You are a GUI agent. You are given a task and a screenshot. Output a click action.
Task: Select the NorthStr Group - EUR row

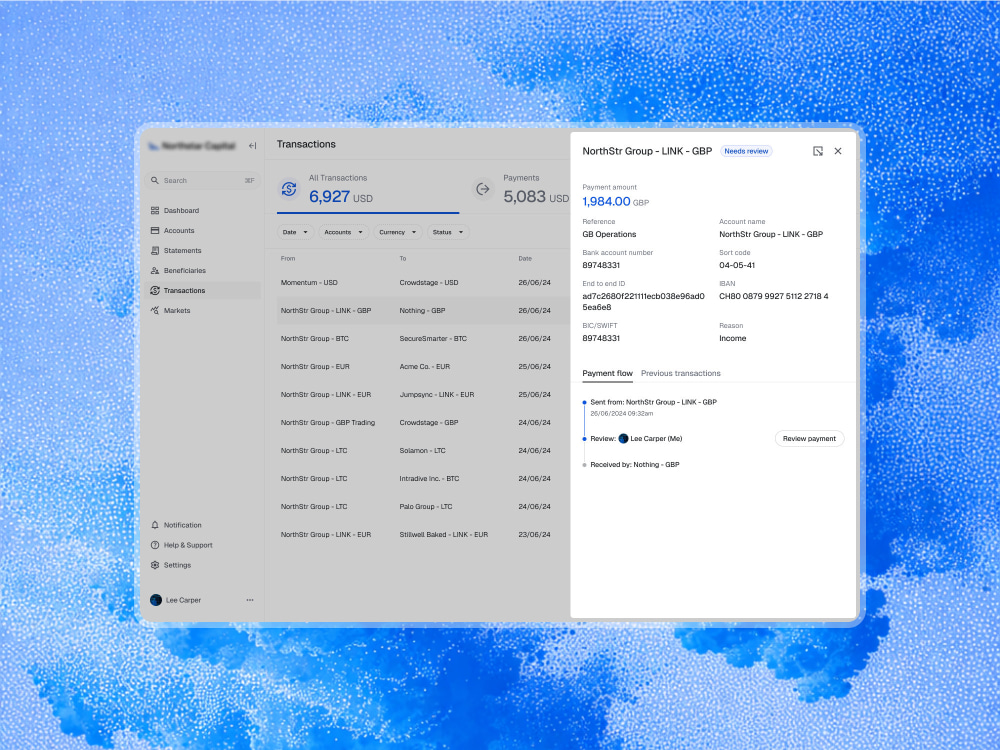tap(423, 367)
